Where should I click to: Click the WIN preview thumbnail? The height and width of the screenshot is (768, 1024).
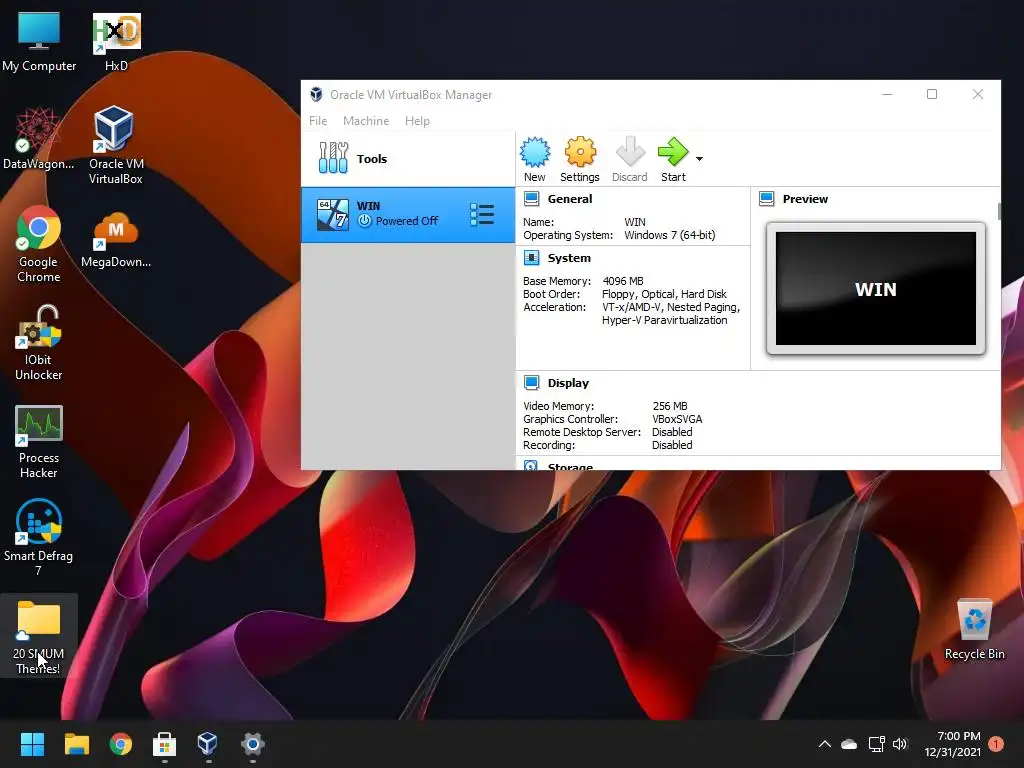[x=876, y=289]
